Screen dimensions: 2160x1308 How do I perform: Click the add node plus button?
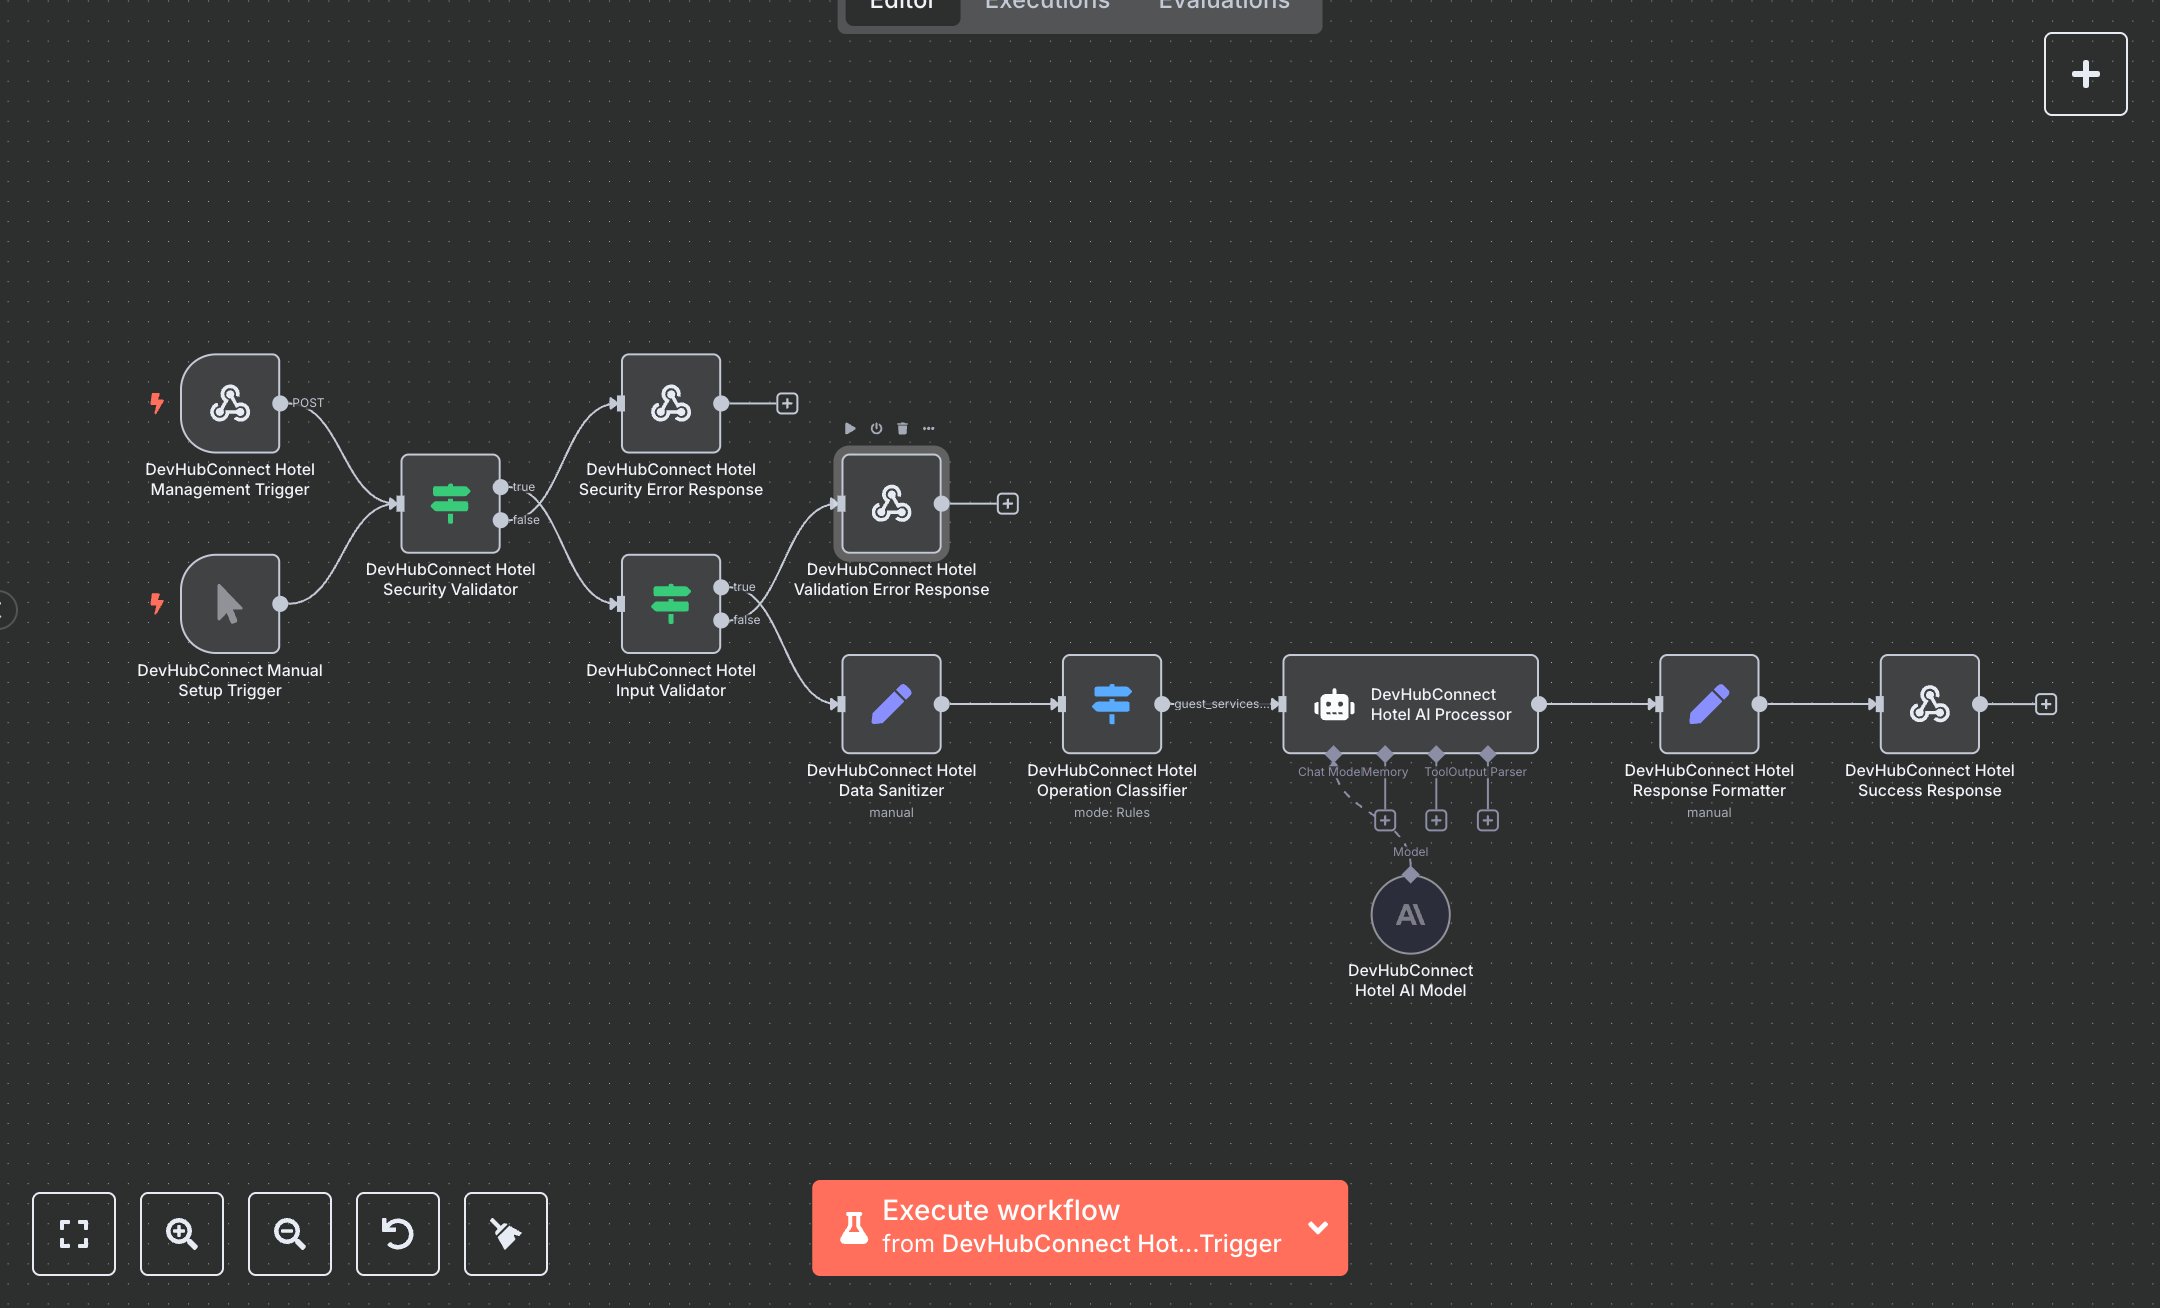pyautogui.click(x=2085, y=74)
